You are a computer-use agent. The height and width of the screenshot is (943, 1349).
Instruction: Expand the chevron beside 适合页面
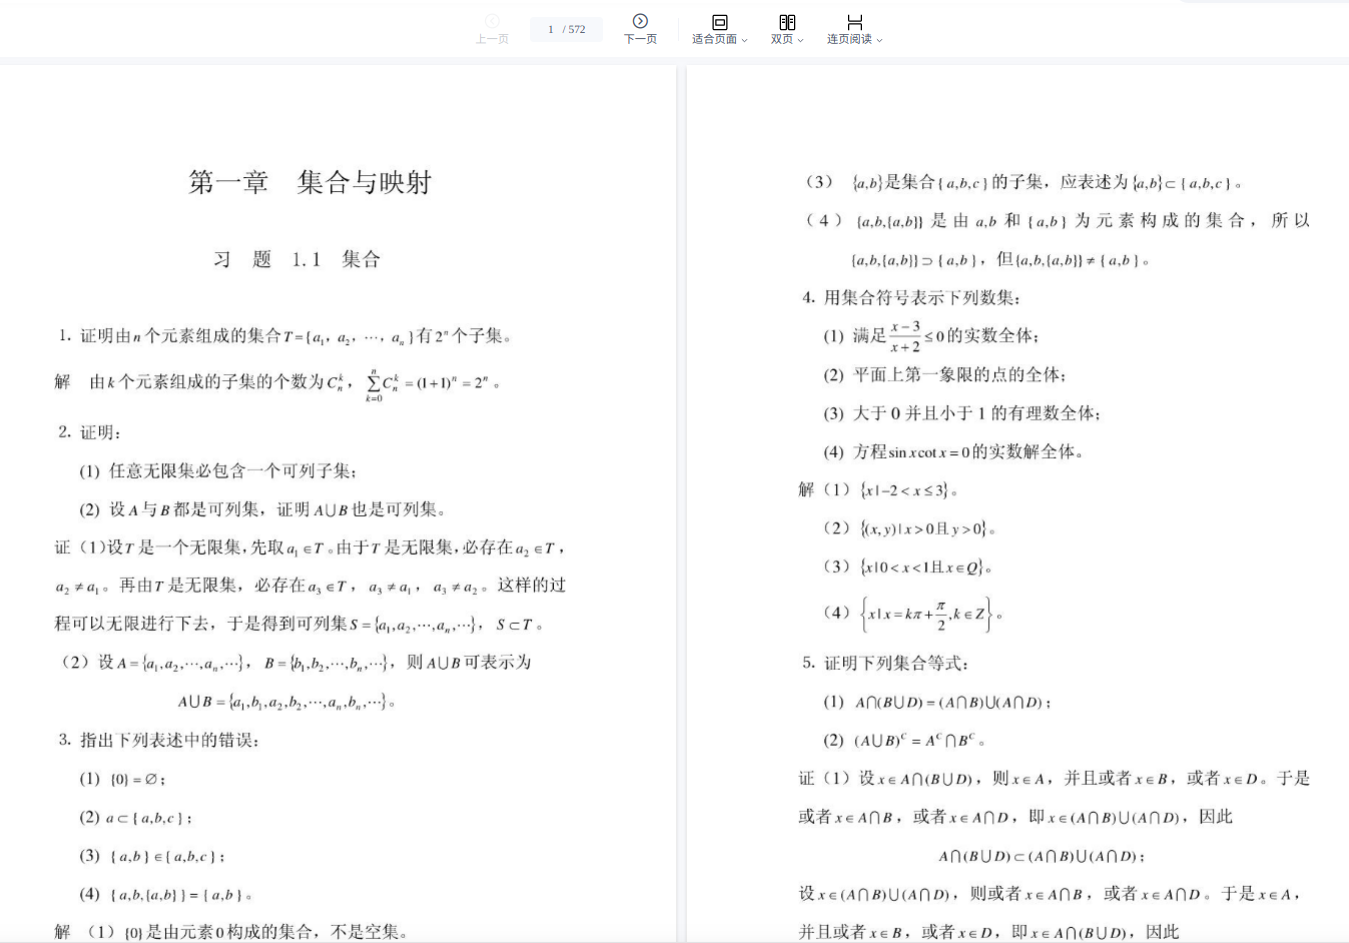[x=745, y=40]
